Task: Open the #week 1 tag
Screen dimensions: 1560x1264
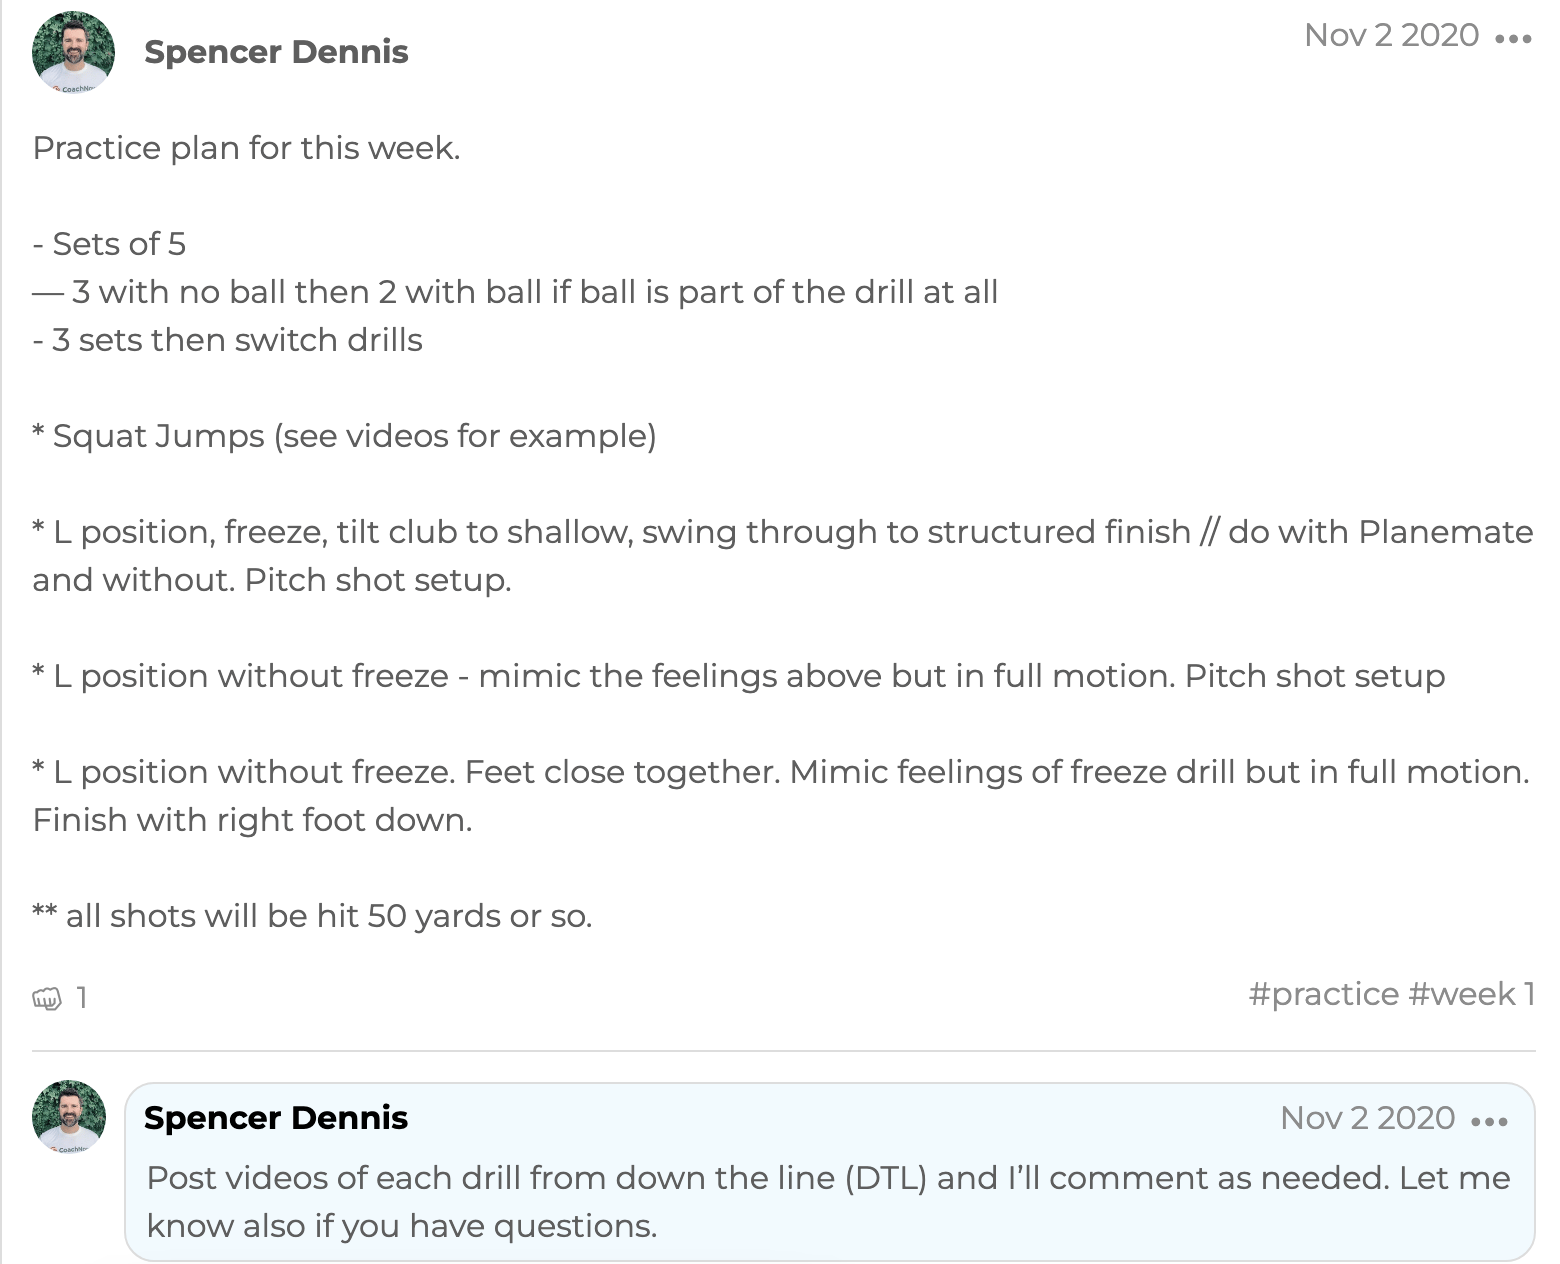Action: pyautogui.click(x=1472, y=994)
